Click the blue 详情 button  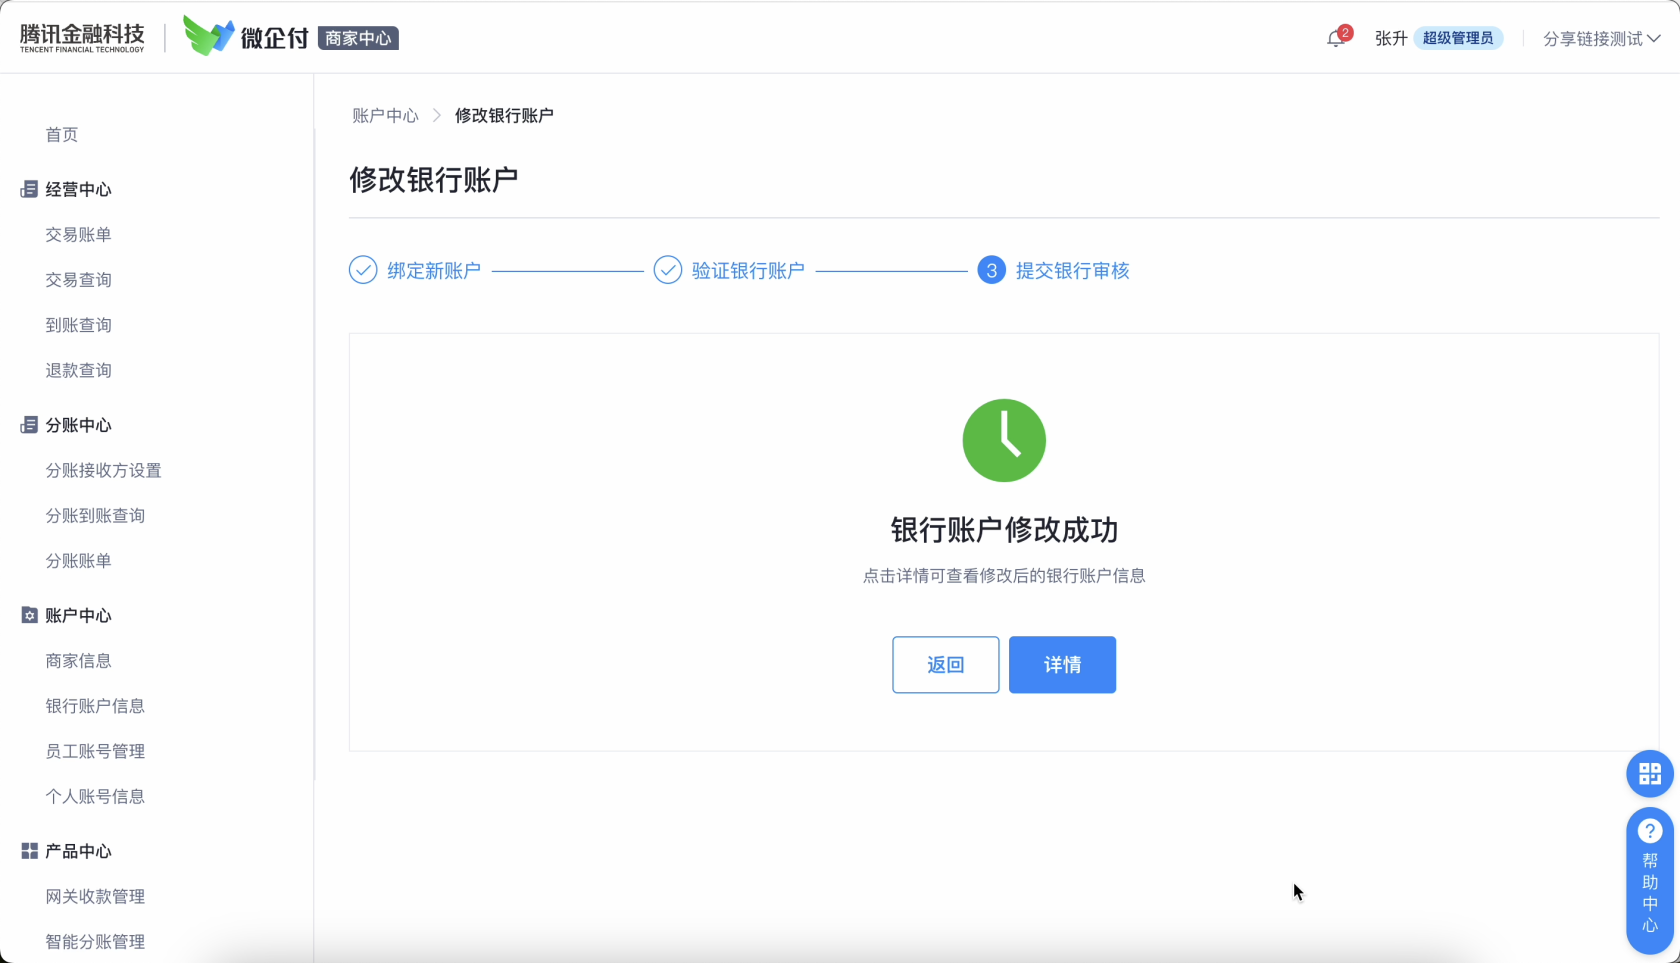coord(1062,664)
